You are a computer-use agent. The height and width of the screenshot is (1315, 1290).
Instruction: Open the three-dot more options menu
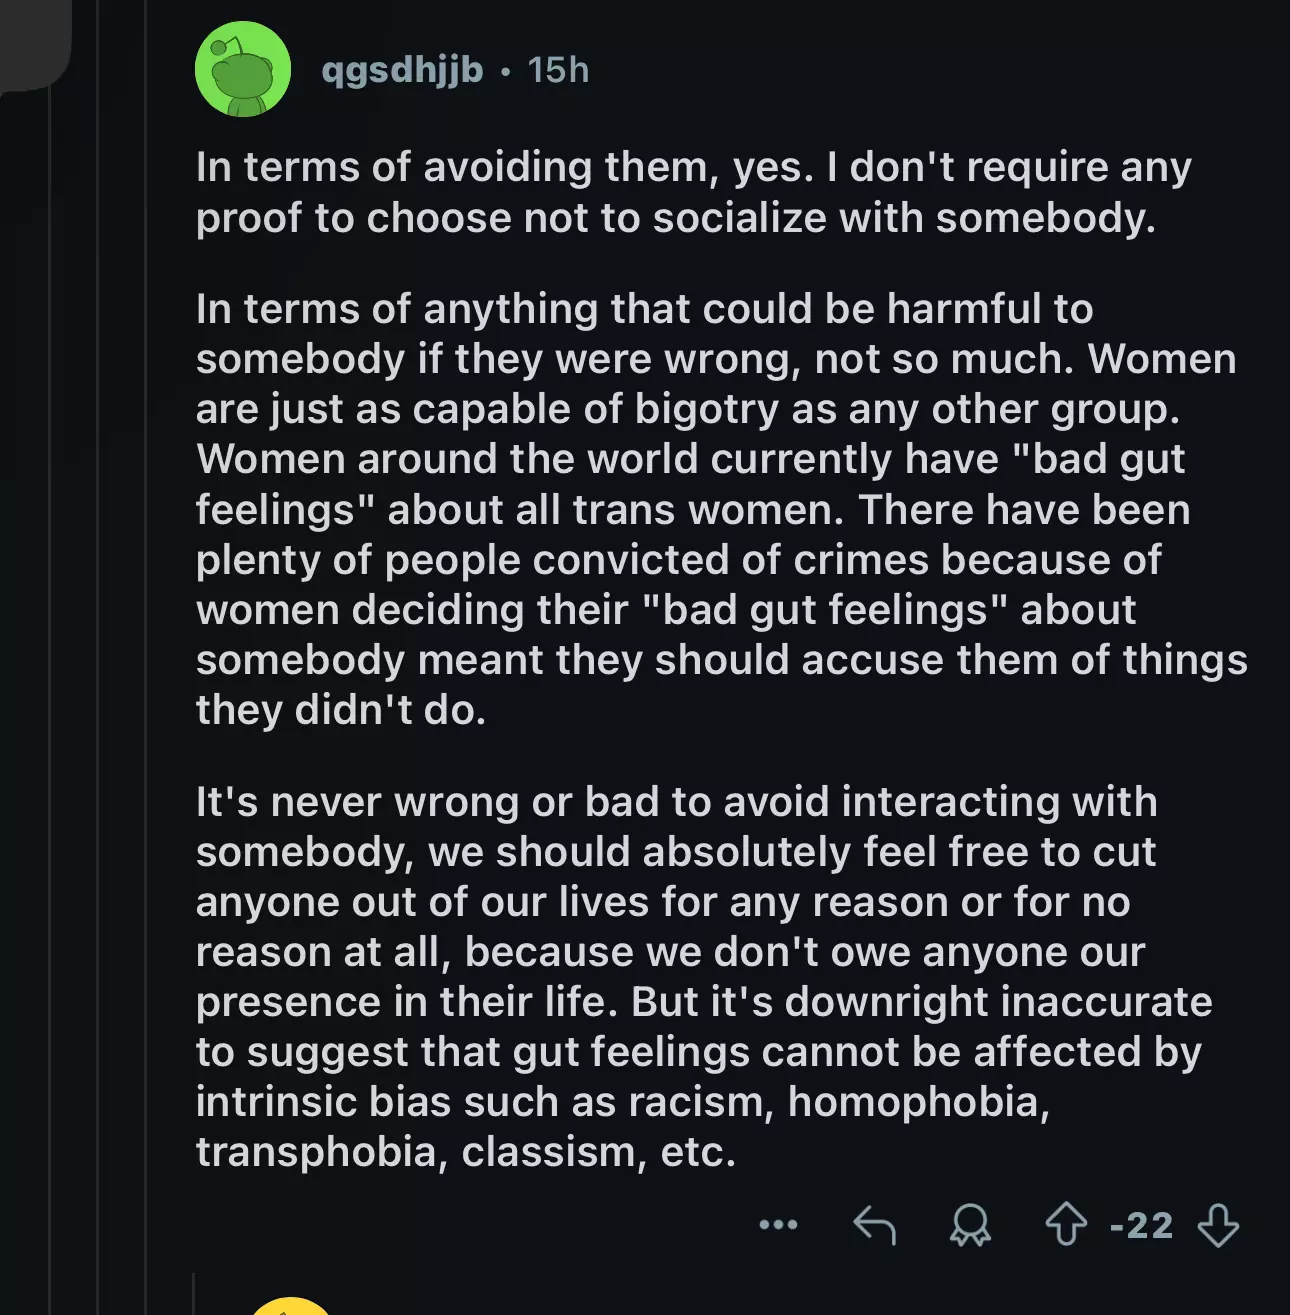(x=778, y=1224)
